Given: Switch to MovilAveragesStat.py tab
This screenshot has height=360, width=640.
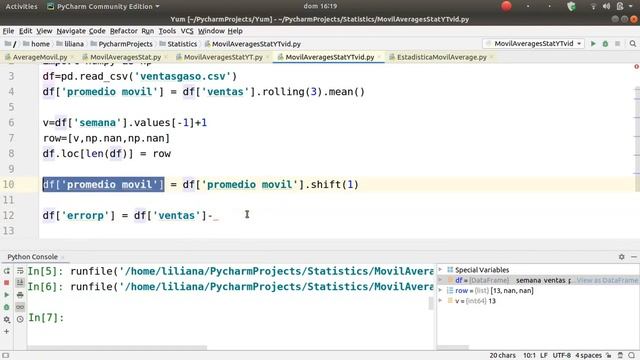Looking at the screenshot, I should tap(125, 57).
